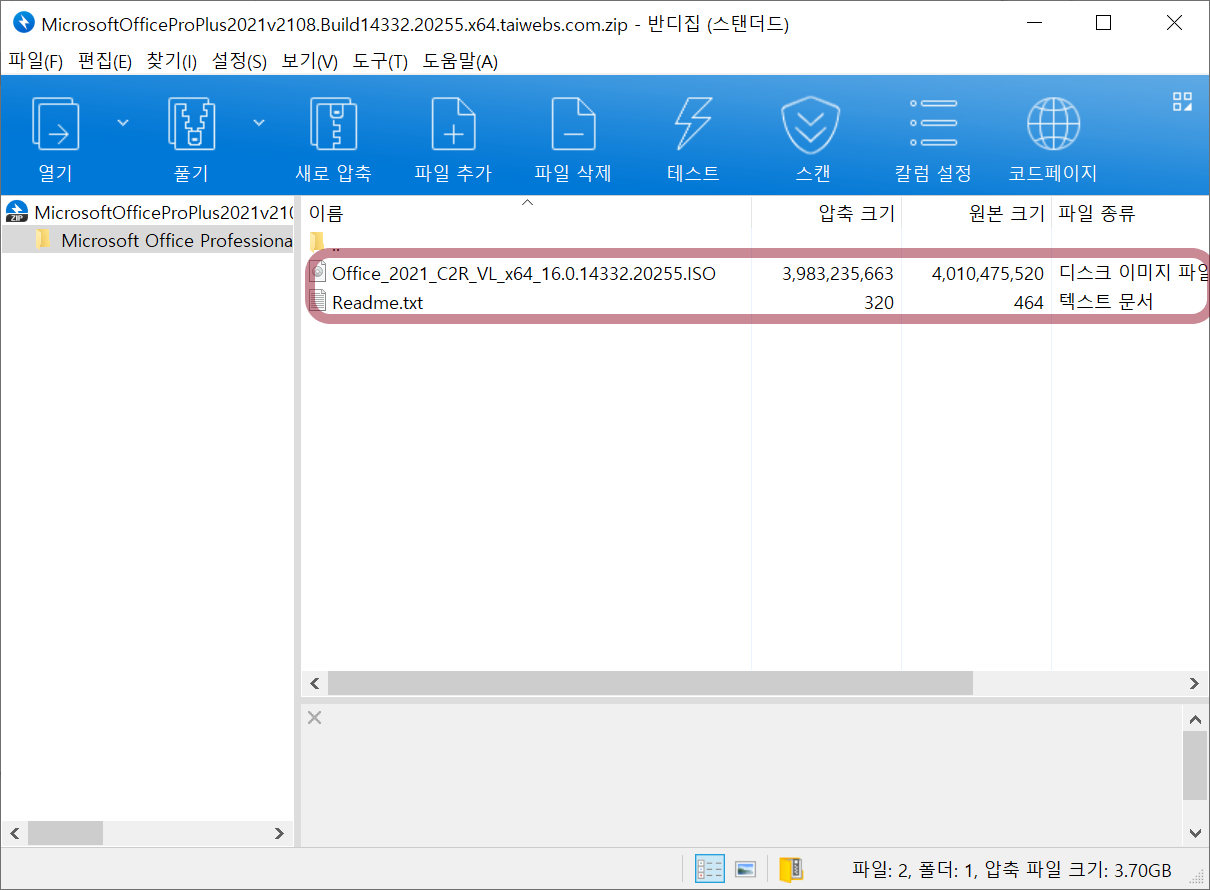This screenshot has height=890, width=1210.
Task: Close the preview pane with X
Action: (314, 717)
